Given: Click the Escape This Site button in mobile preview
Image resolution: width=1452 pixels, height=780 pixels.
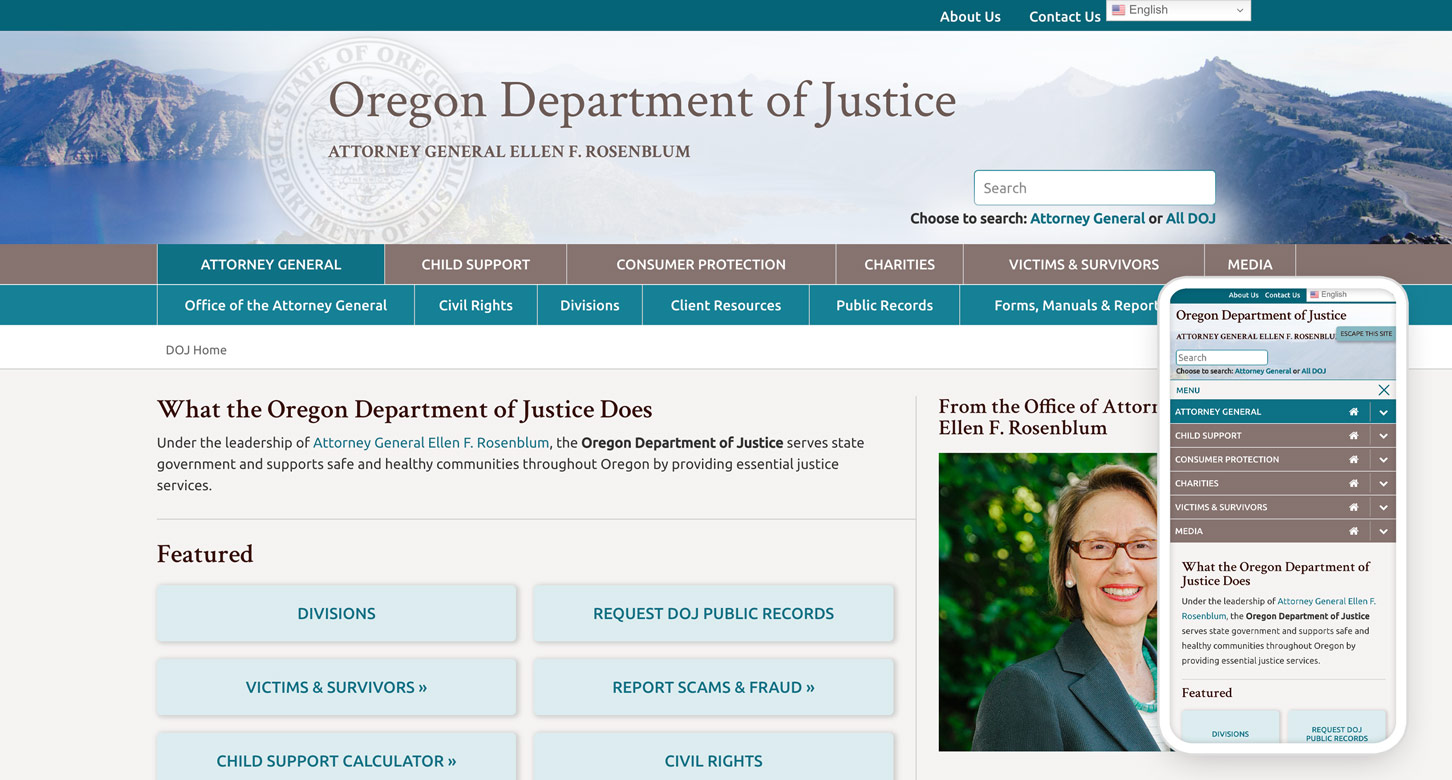Looking at the screenshot, I should pos(1366,334).
